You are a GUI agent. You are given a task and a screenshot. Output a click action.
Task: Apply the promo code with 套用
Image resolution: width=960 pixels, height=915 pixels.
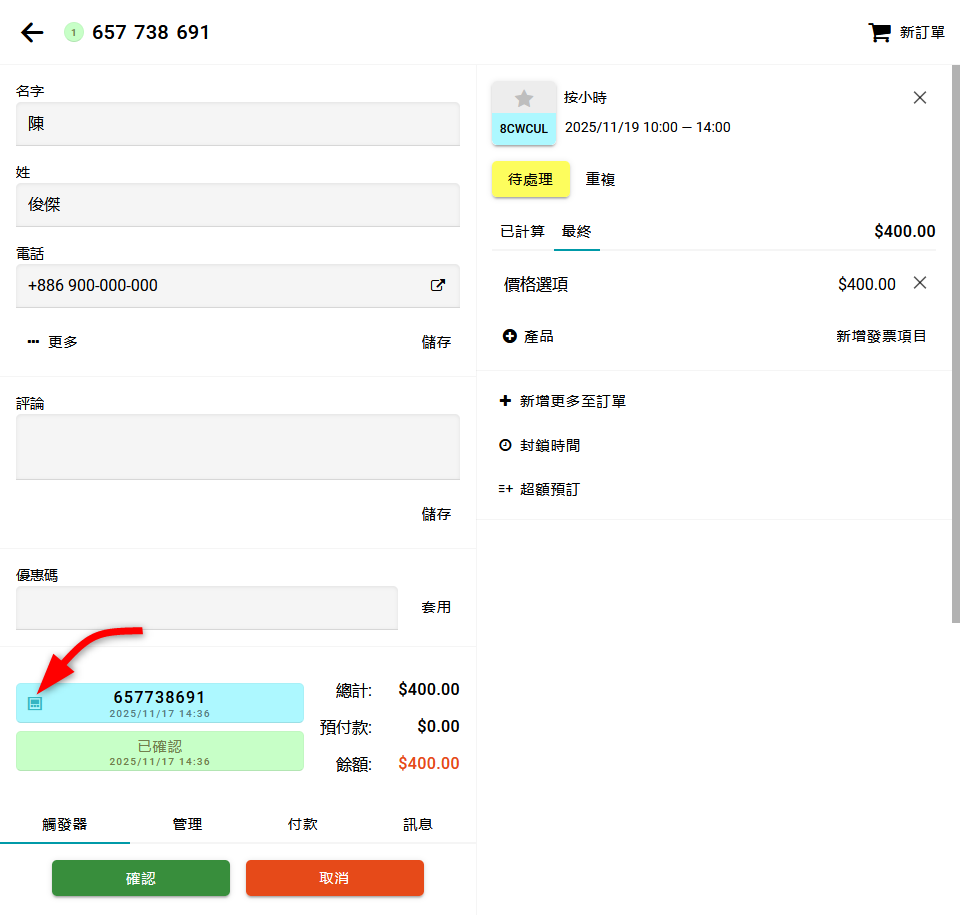coord(436,607)
